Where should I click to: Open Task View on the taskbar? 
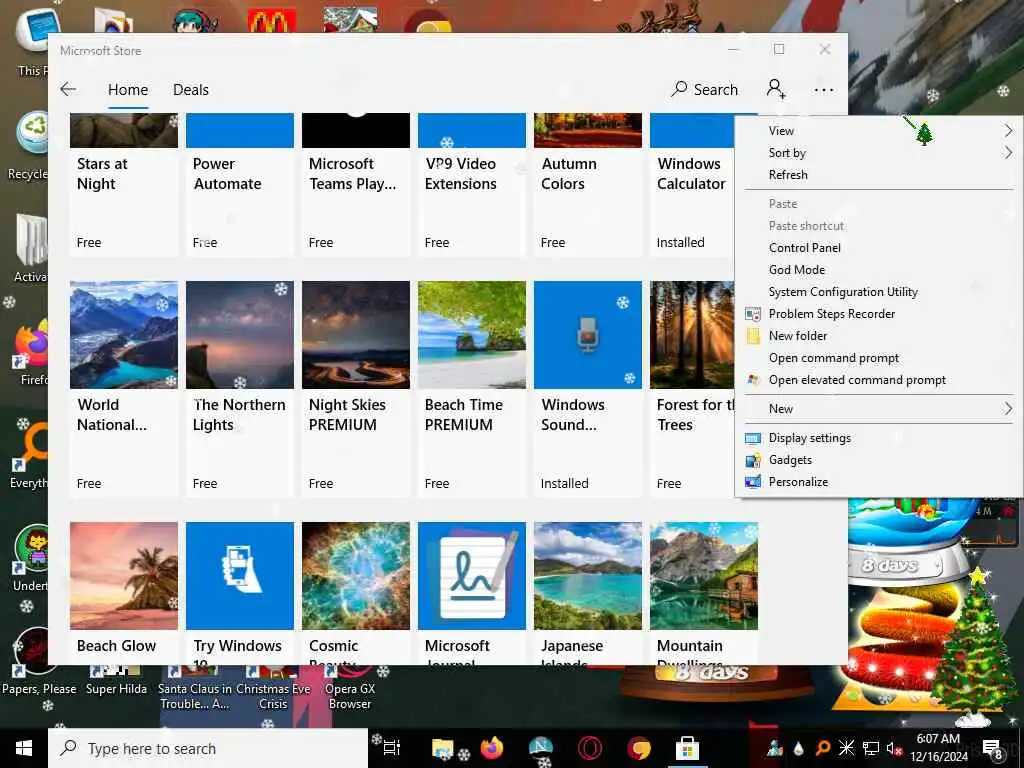tap(392, 748)
